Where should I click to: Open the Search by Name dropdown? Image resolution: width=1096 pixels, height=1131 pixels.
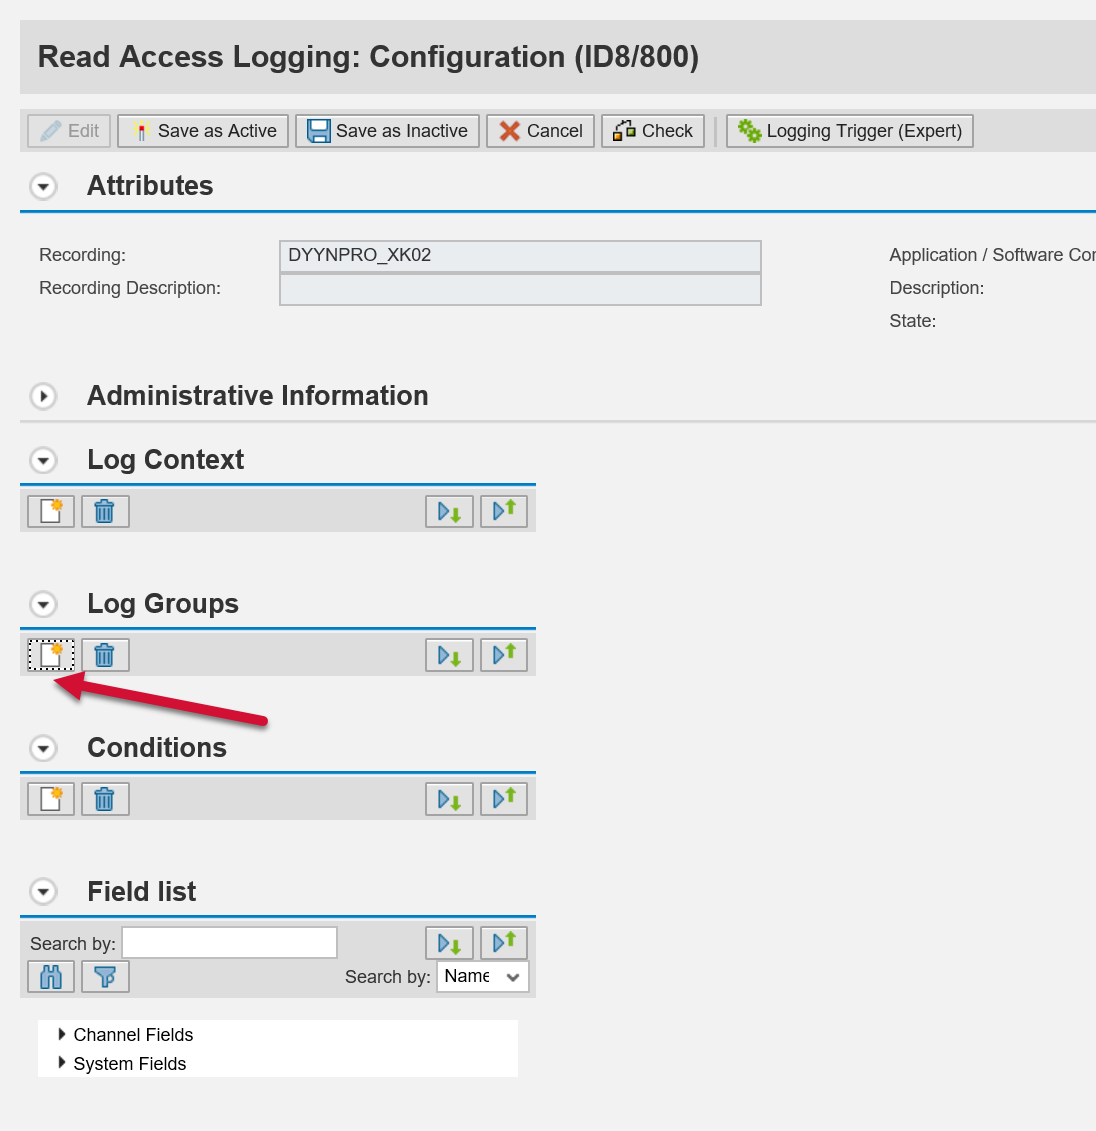(x=483, y=976)
